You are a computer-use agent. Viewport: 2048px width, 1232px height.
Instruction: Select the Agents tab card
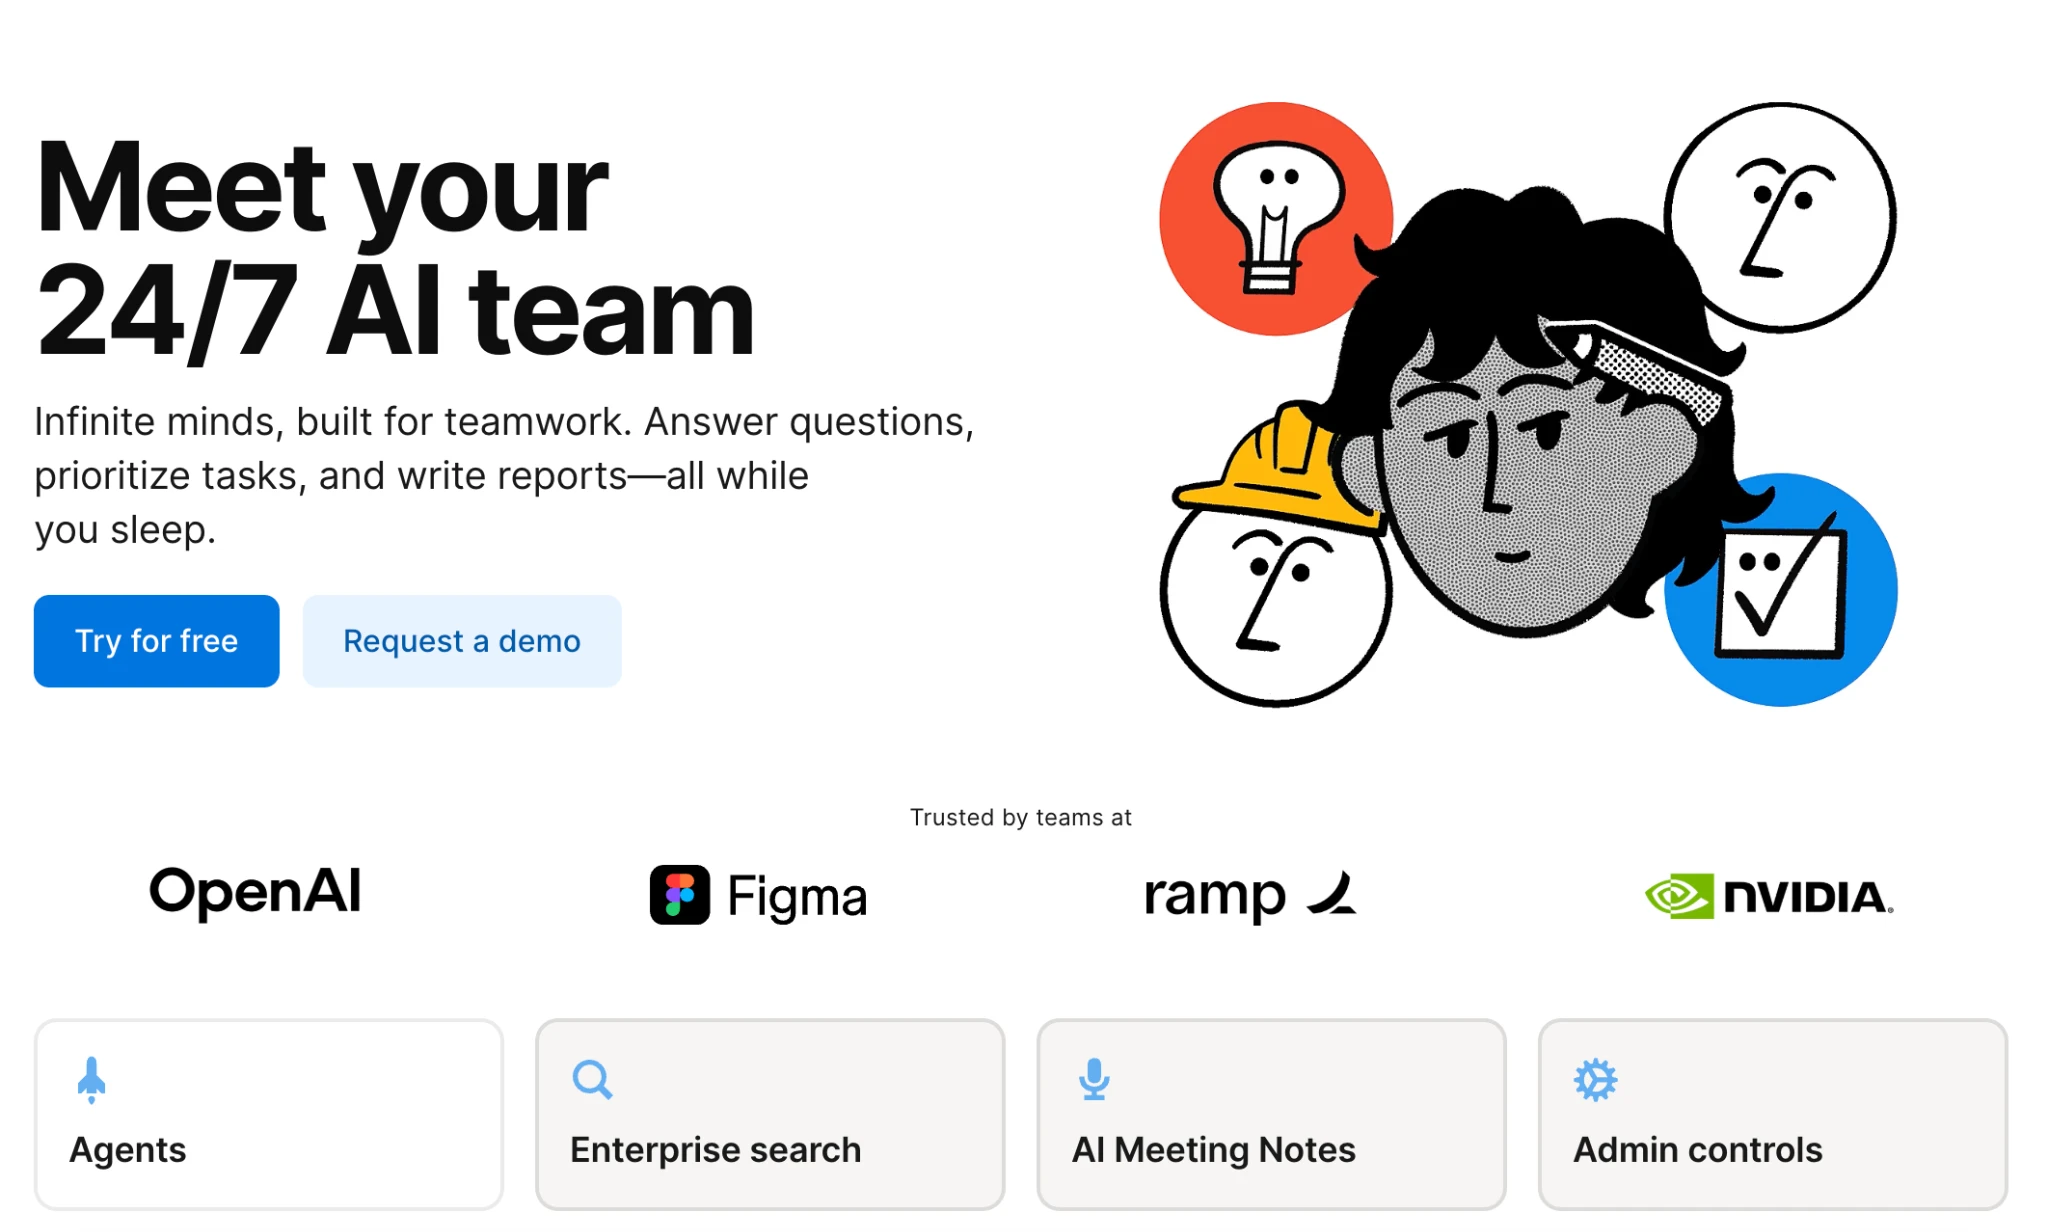point(268,1114)
